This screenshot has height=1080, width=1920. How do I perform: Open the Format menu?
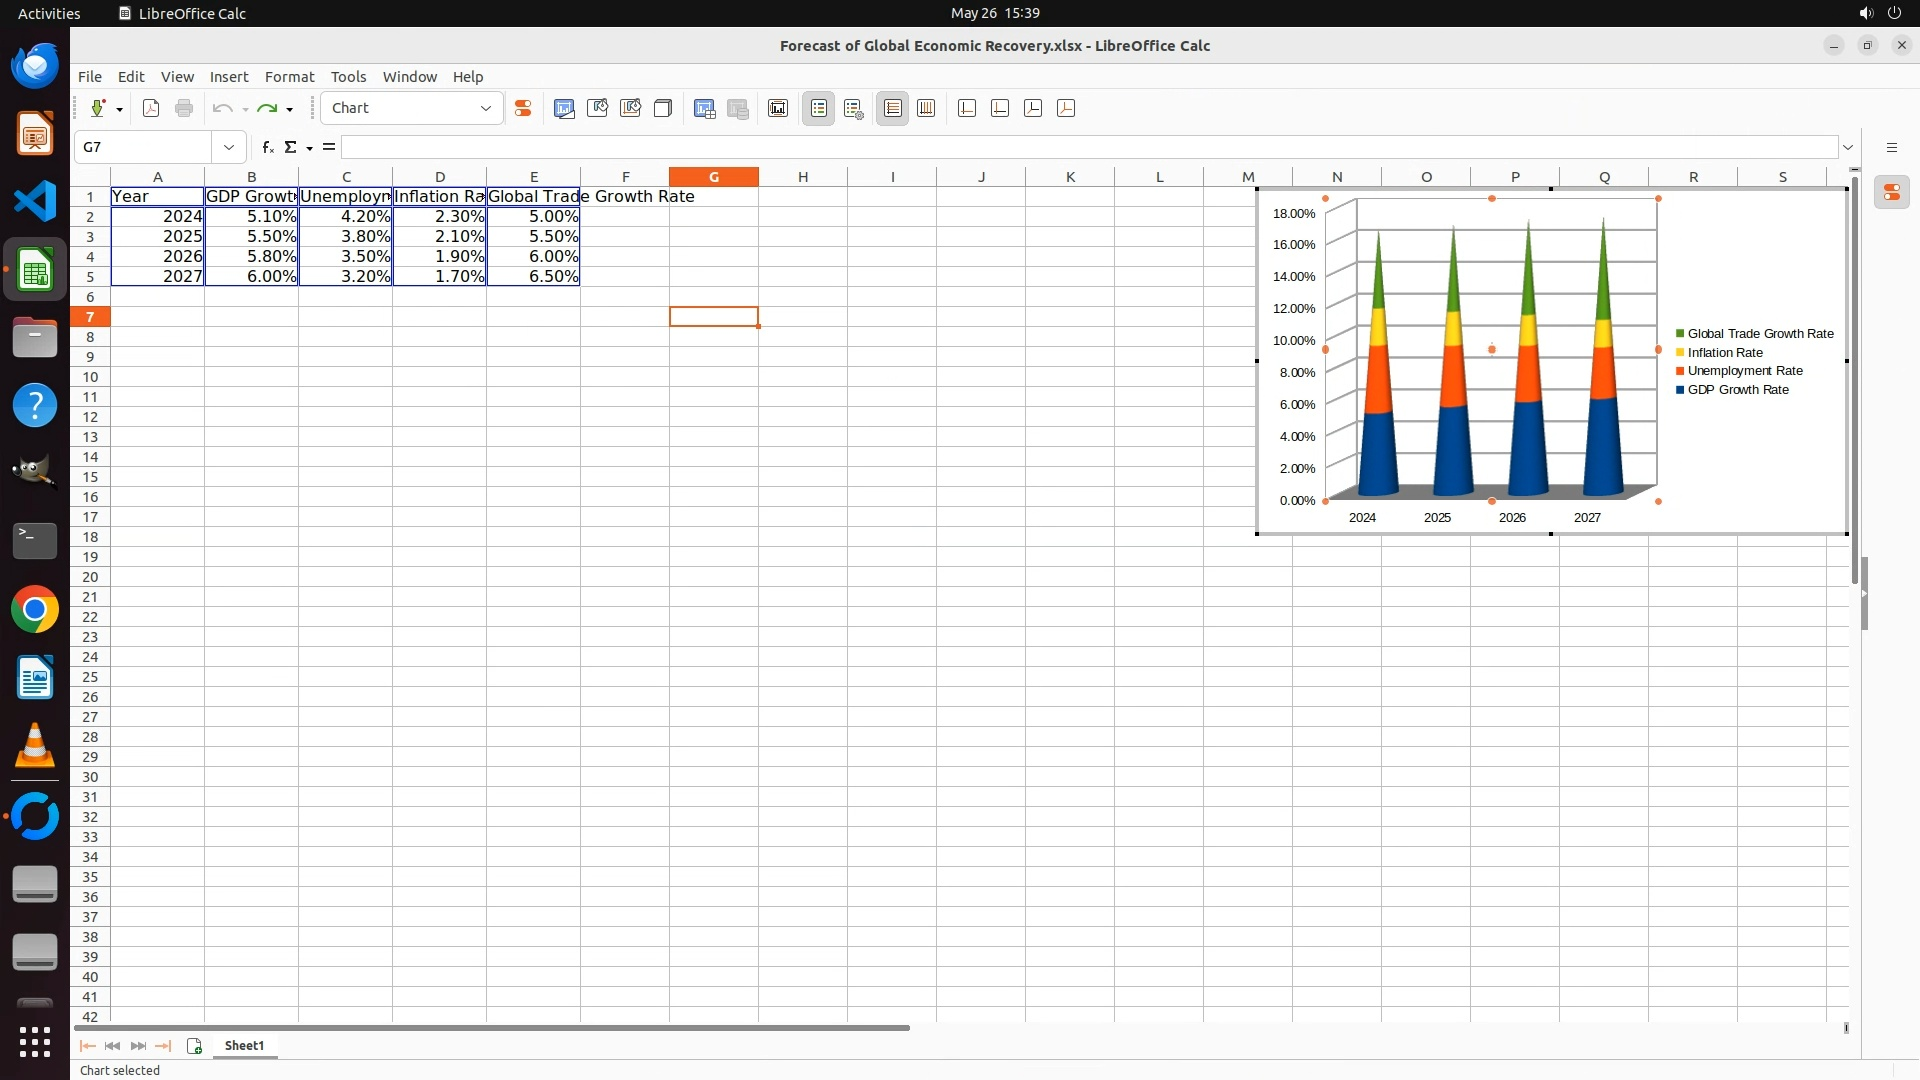(x=289, y=77)
